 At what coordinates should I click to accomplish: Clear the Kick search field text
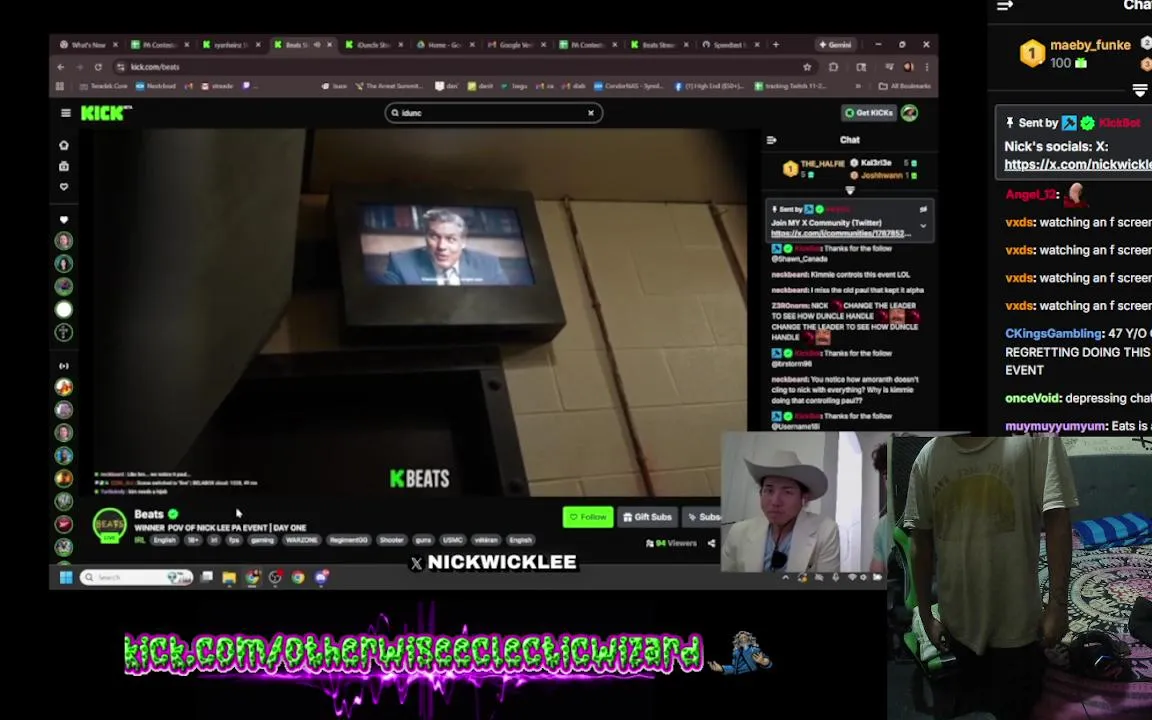591,113
